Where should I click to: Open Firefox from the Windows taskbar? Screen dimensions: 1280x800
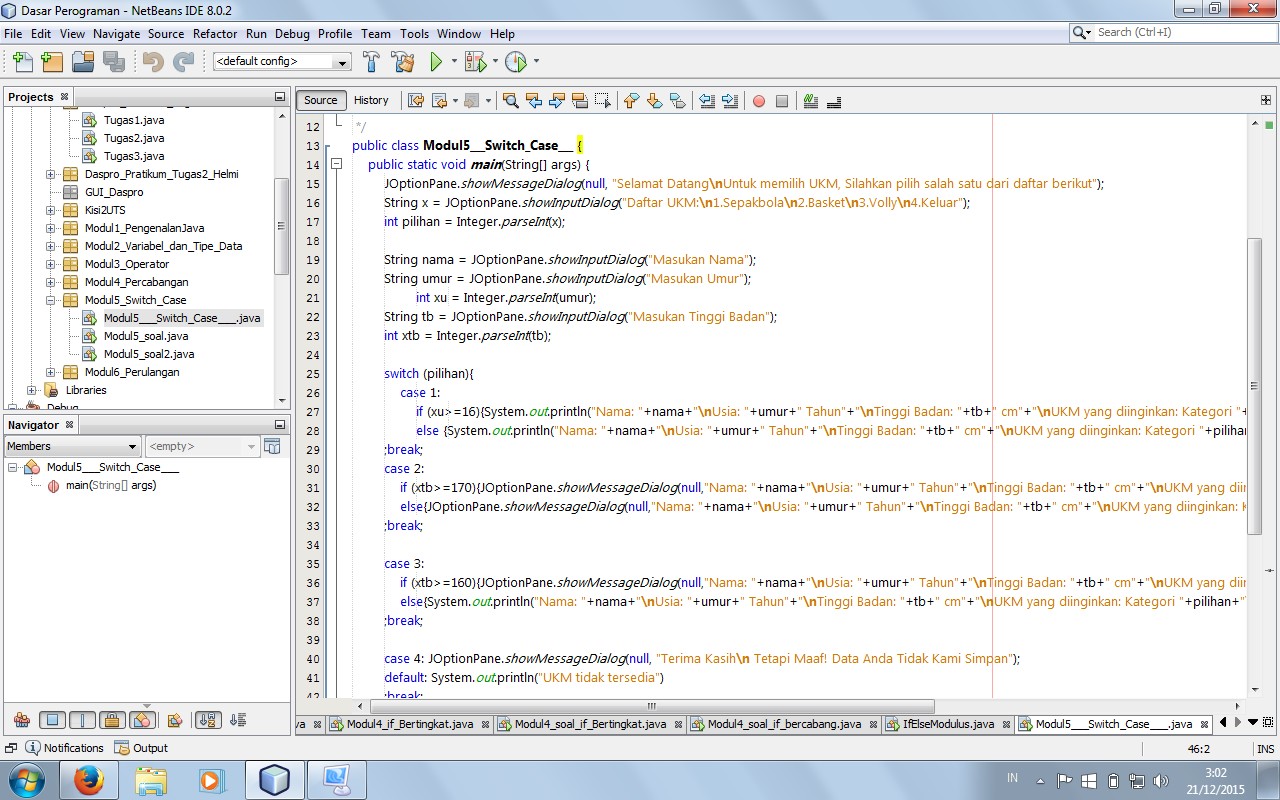pos(88,780)
